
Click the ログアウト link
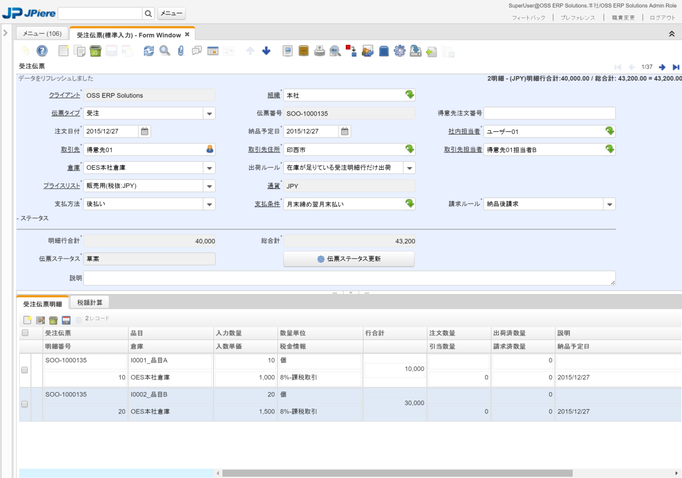pyautogui.click(x=662, y=17)
